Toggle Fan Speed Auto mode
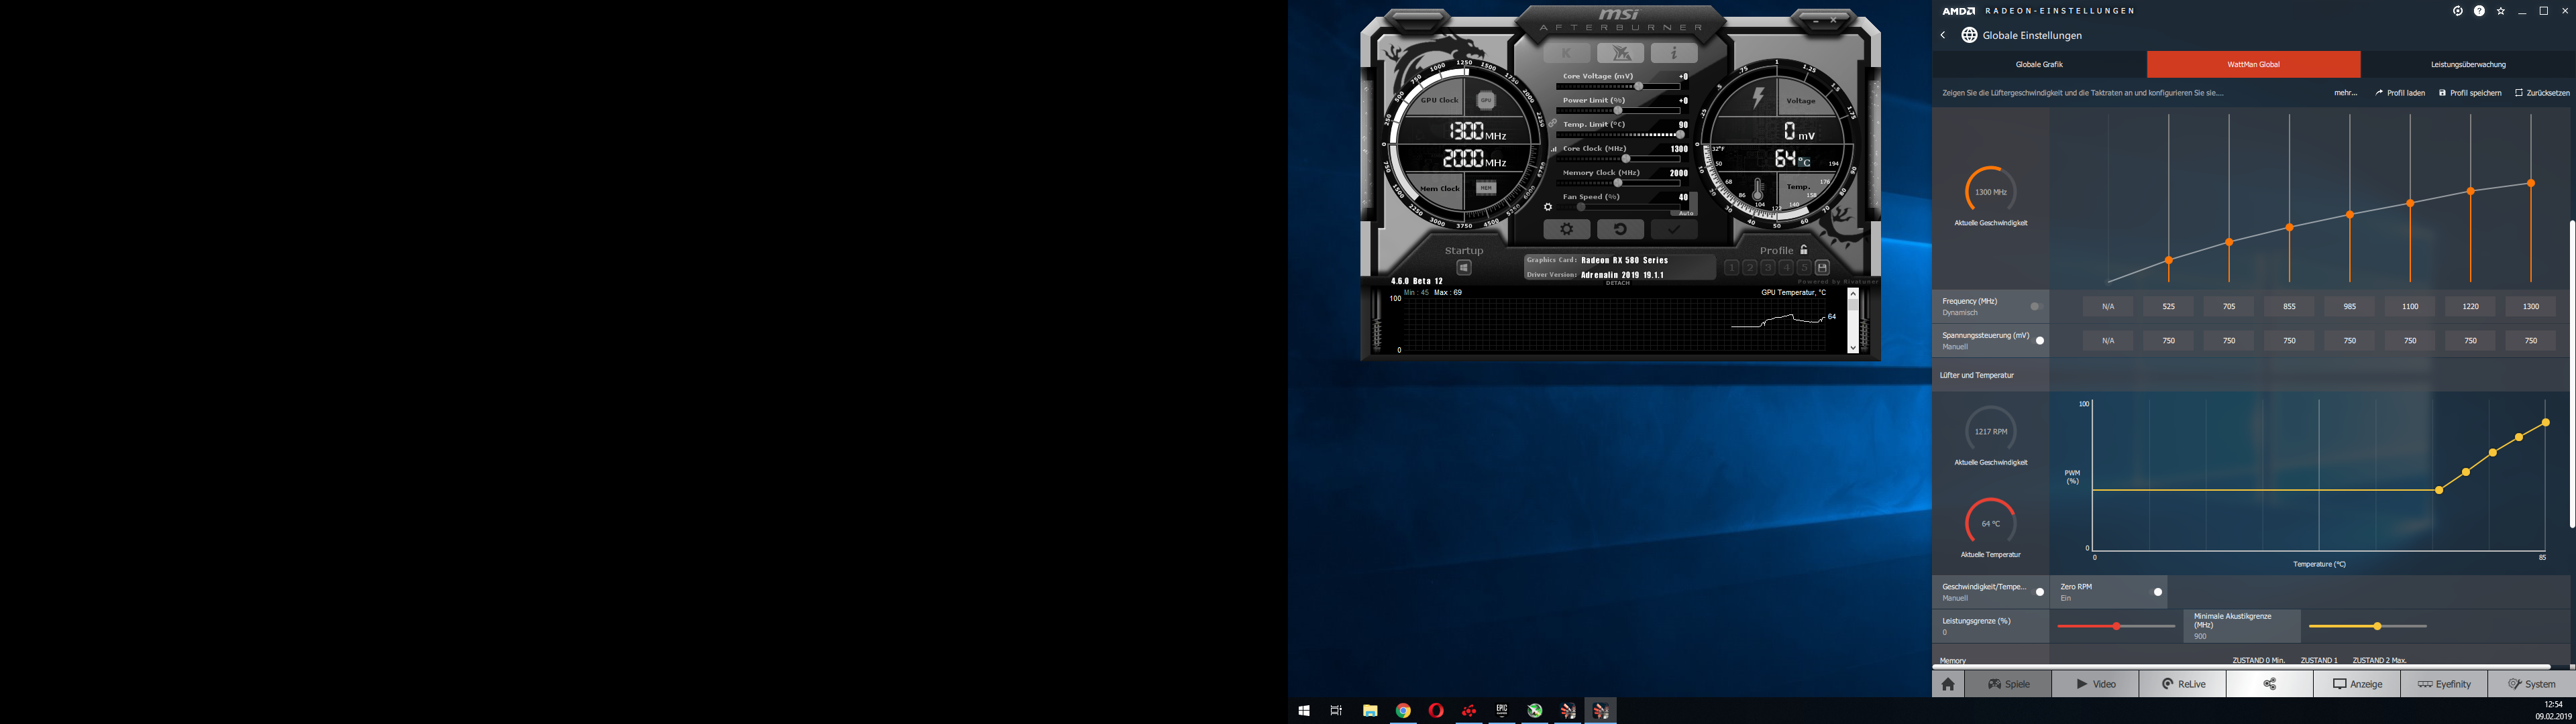 pos(1686,213)
